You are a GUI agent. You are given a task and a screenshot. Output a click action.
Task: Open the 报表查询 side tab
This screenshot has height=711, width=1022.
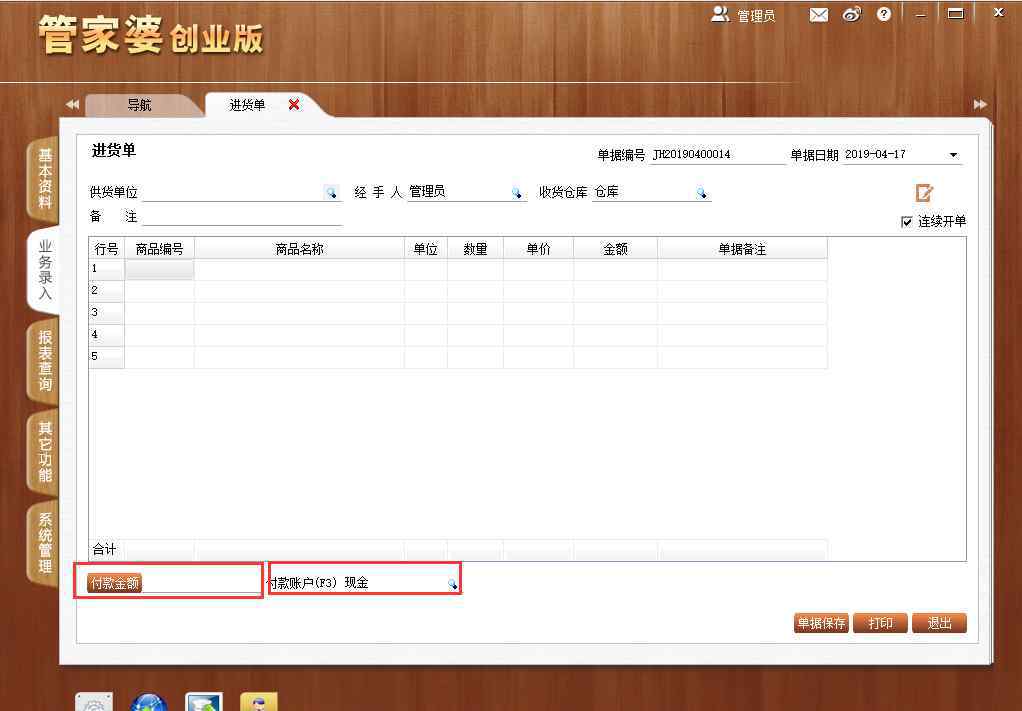[44, 360]
